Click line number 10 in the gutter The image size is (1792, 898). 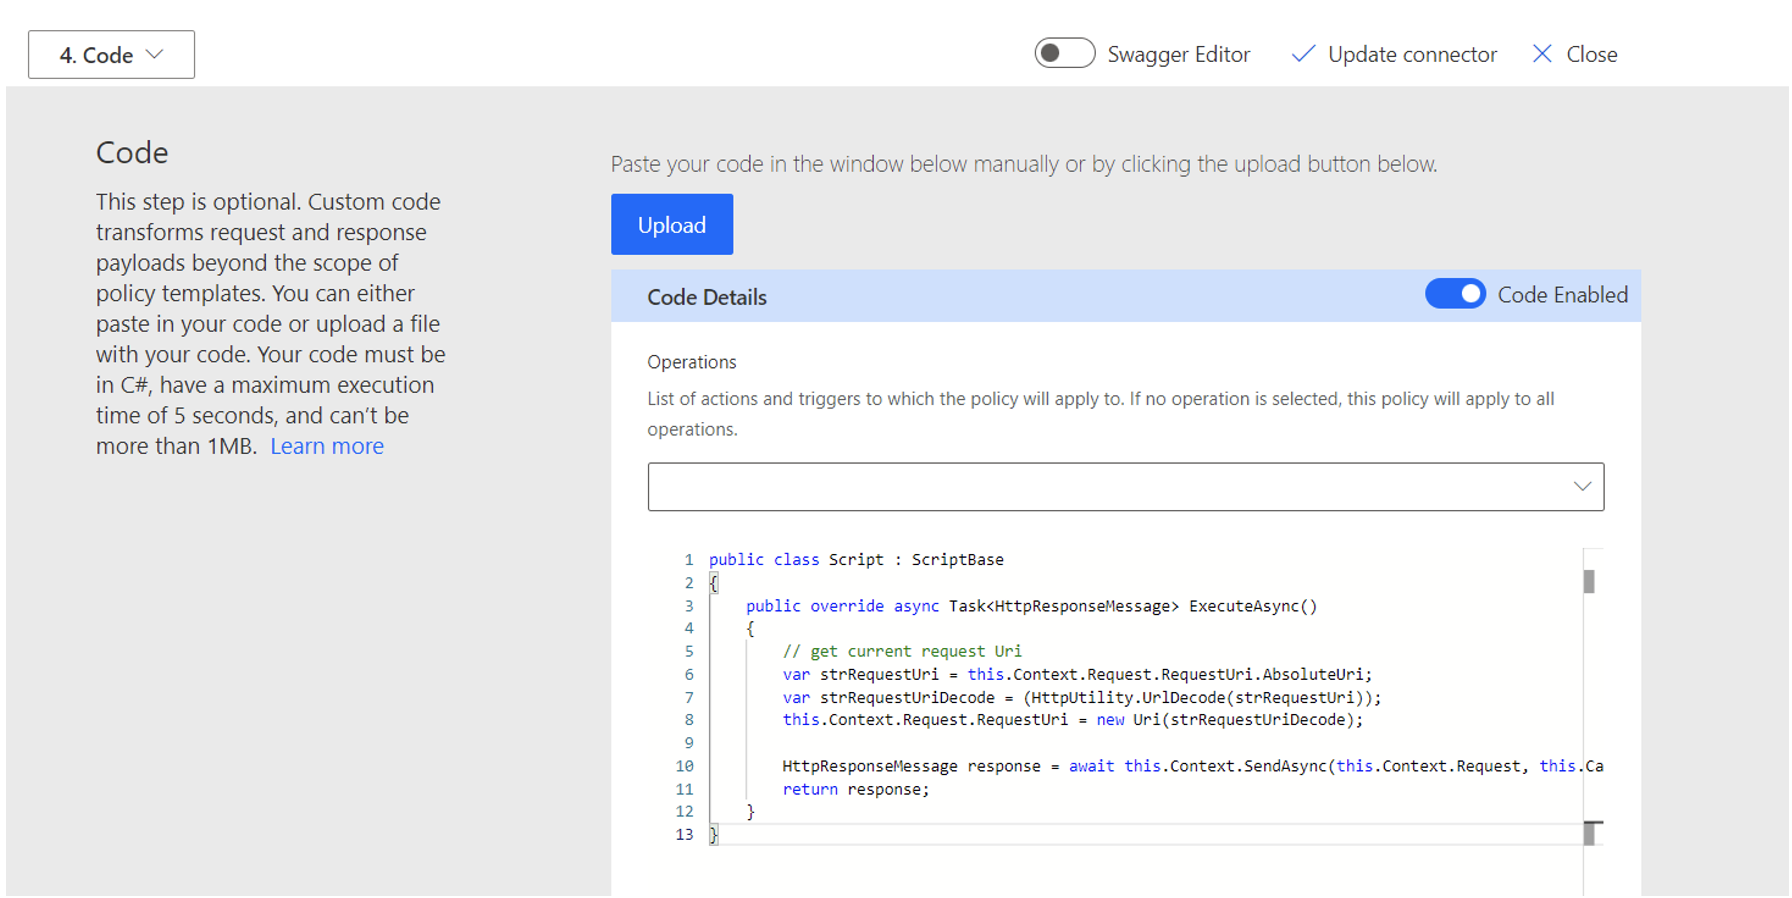point(684,766)
